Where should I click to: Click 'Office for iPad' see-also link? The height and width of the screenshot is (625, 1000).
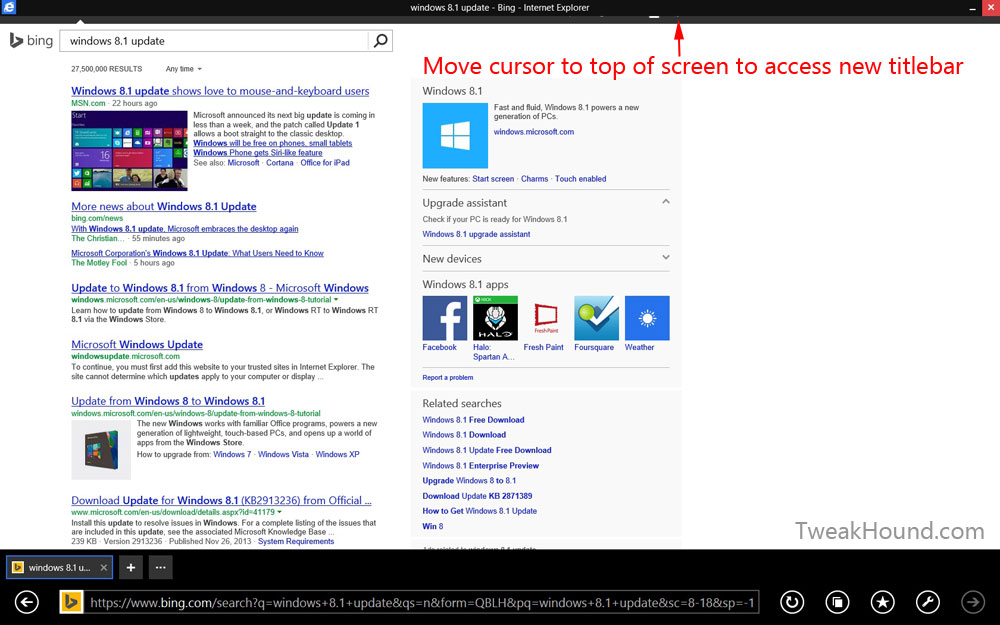325,163
